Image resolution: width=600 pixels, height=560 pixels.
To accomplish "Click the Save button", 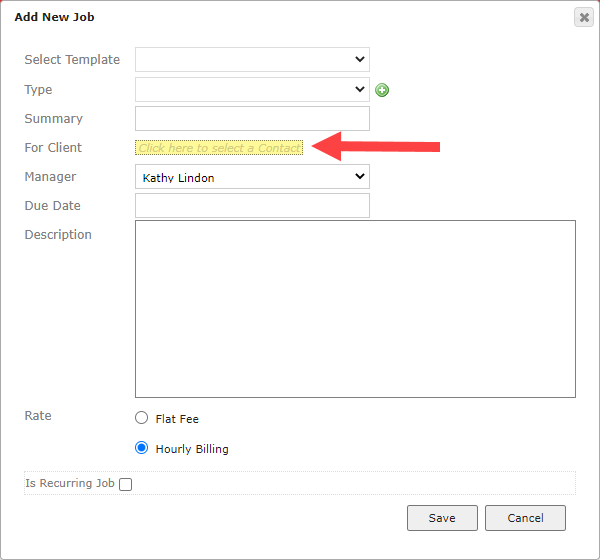I will click(x=442, y=518).
